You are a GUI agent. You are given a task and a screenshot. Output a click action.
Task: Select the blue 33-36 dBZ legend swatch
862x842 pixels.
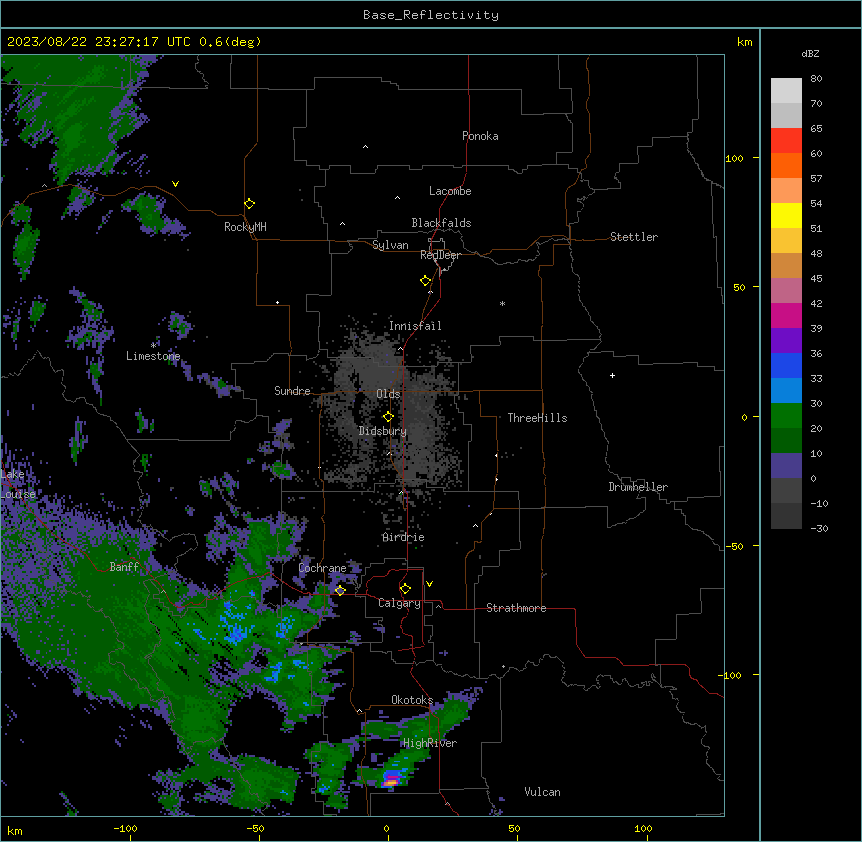coord(786,365)
